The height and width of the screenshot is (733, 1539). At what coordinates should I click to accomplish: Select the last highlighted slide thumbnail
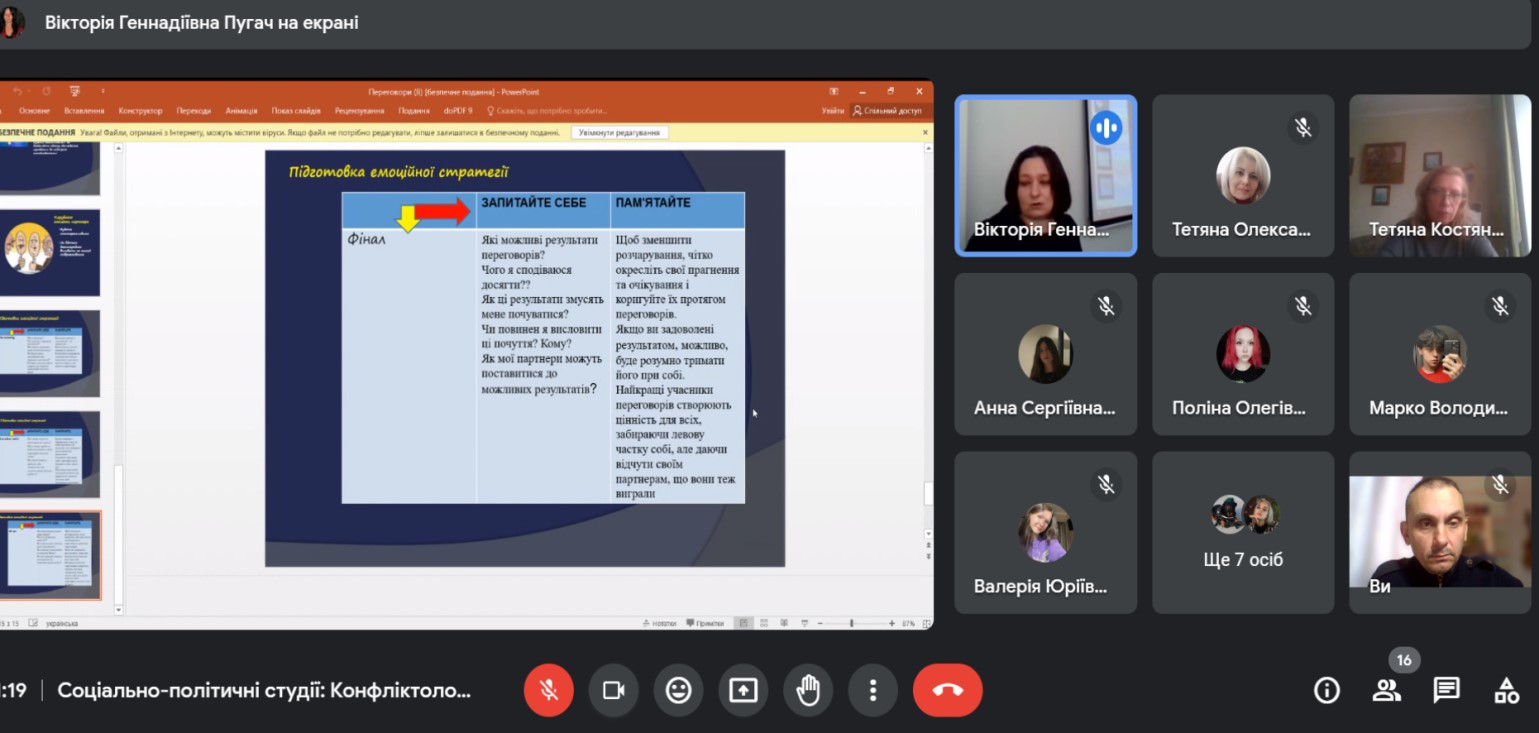pos(52,555)
